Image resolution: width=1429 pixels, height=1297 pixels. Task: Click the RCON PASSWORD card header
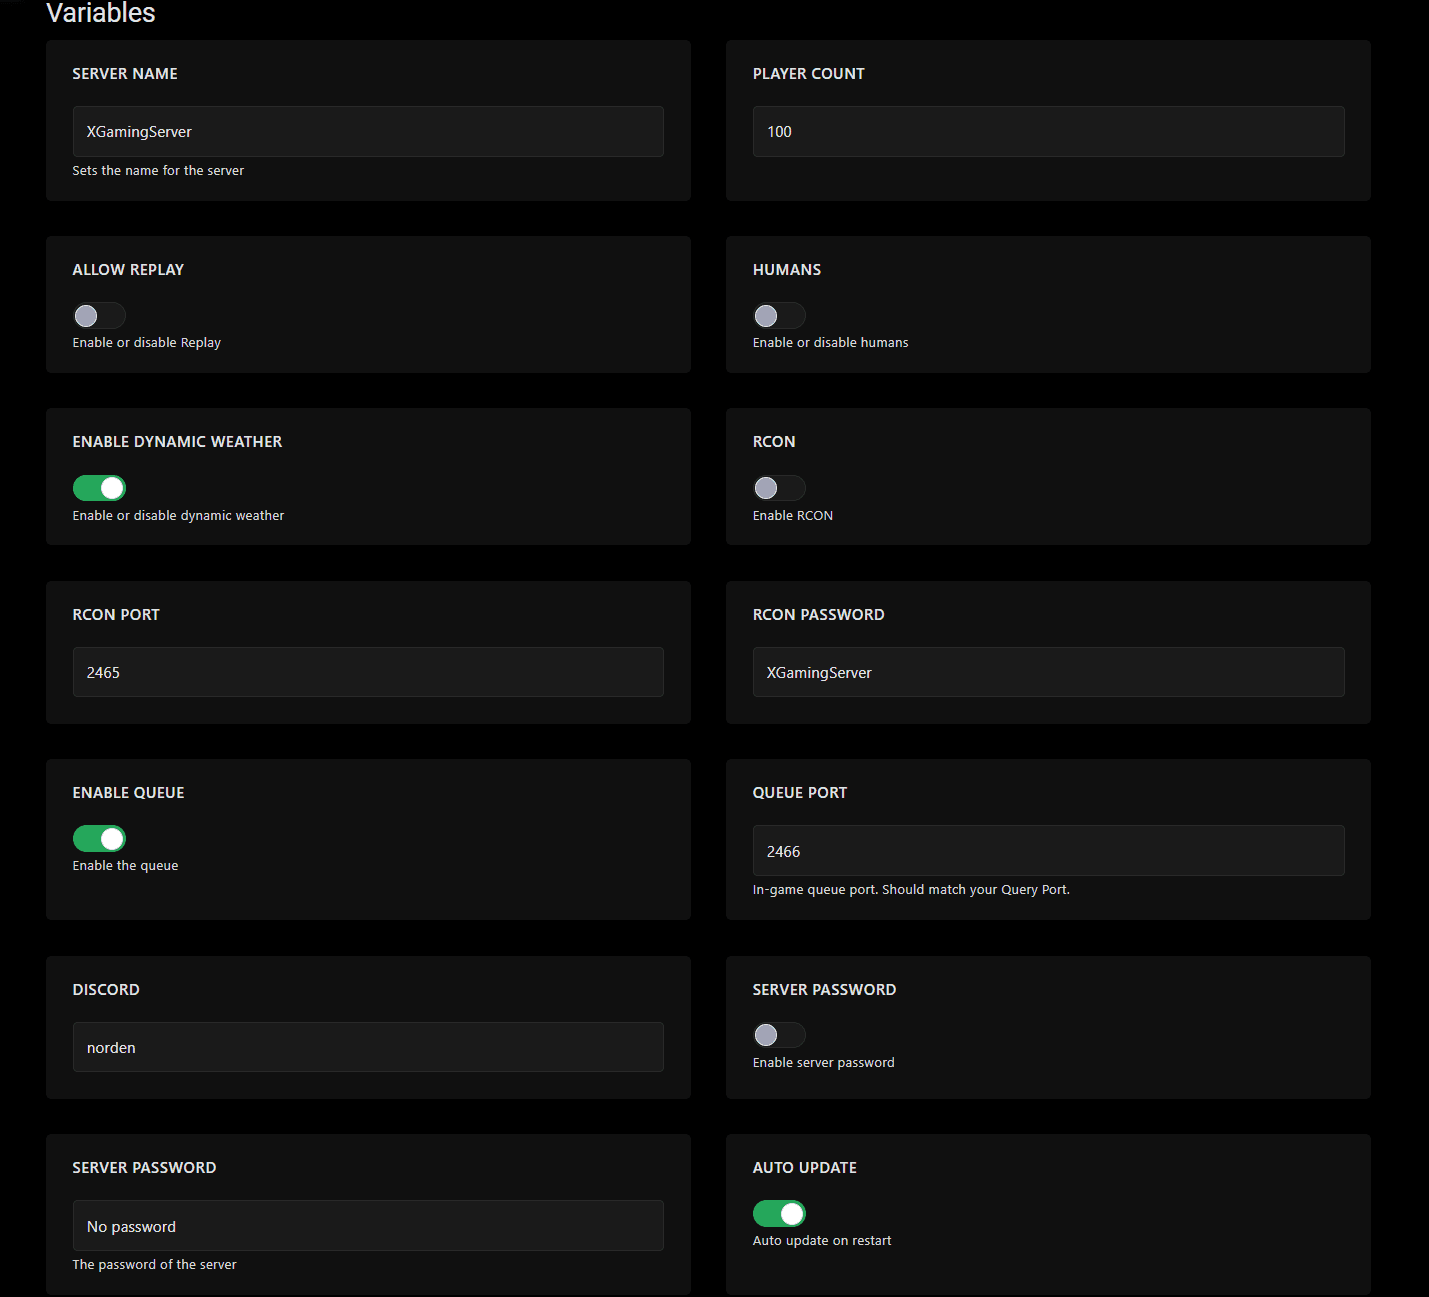click(x=818, y=613)
